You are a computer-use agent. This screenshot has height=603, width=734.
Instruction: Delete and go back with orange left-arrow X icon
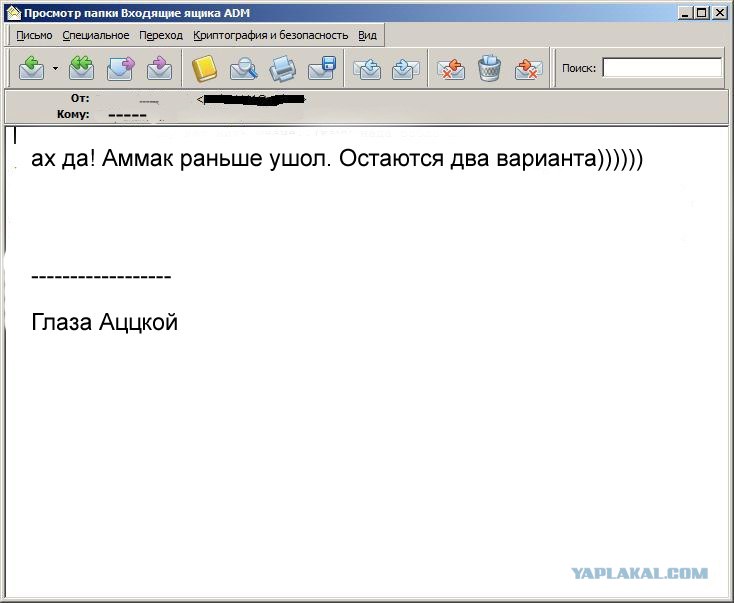[451, 69]
